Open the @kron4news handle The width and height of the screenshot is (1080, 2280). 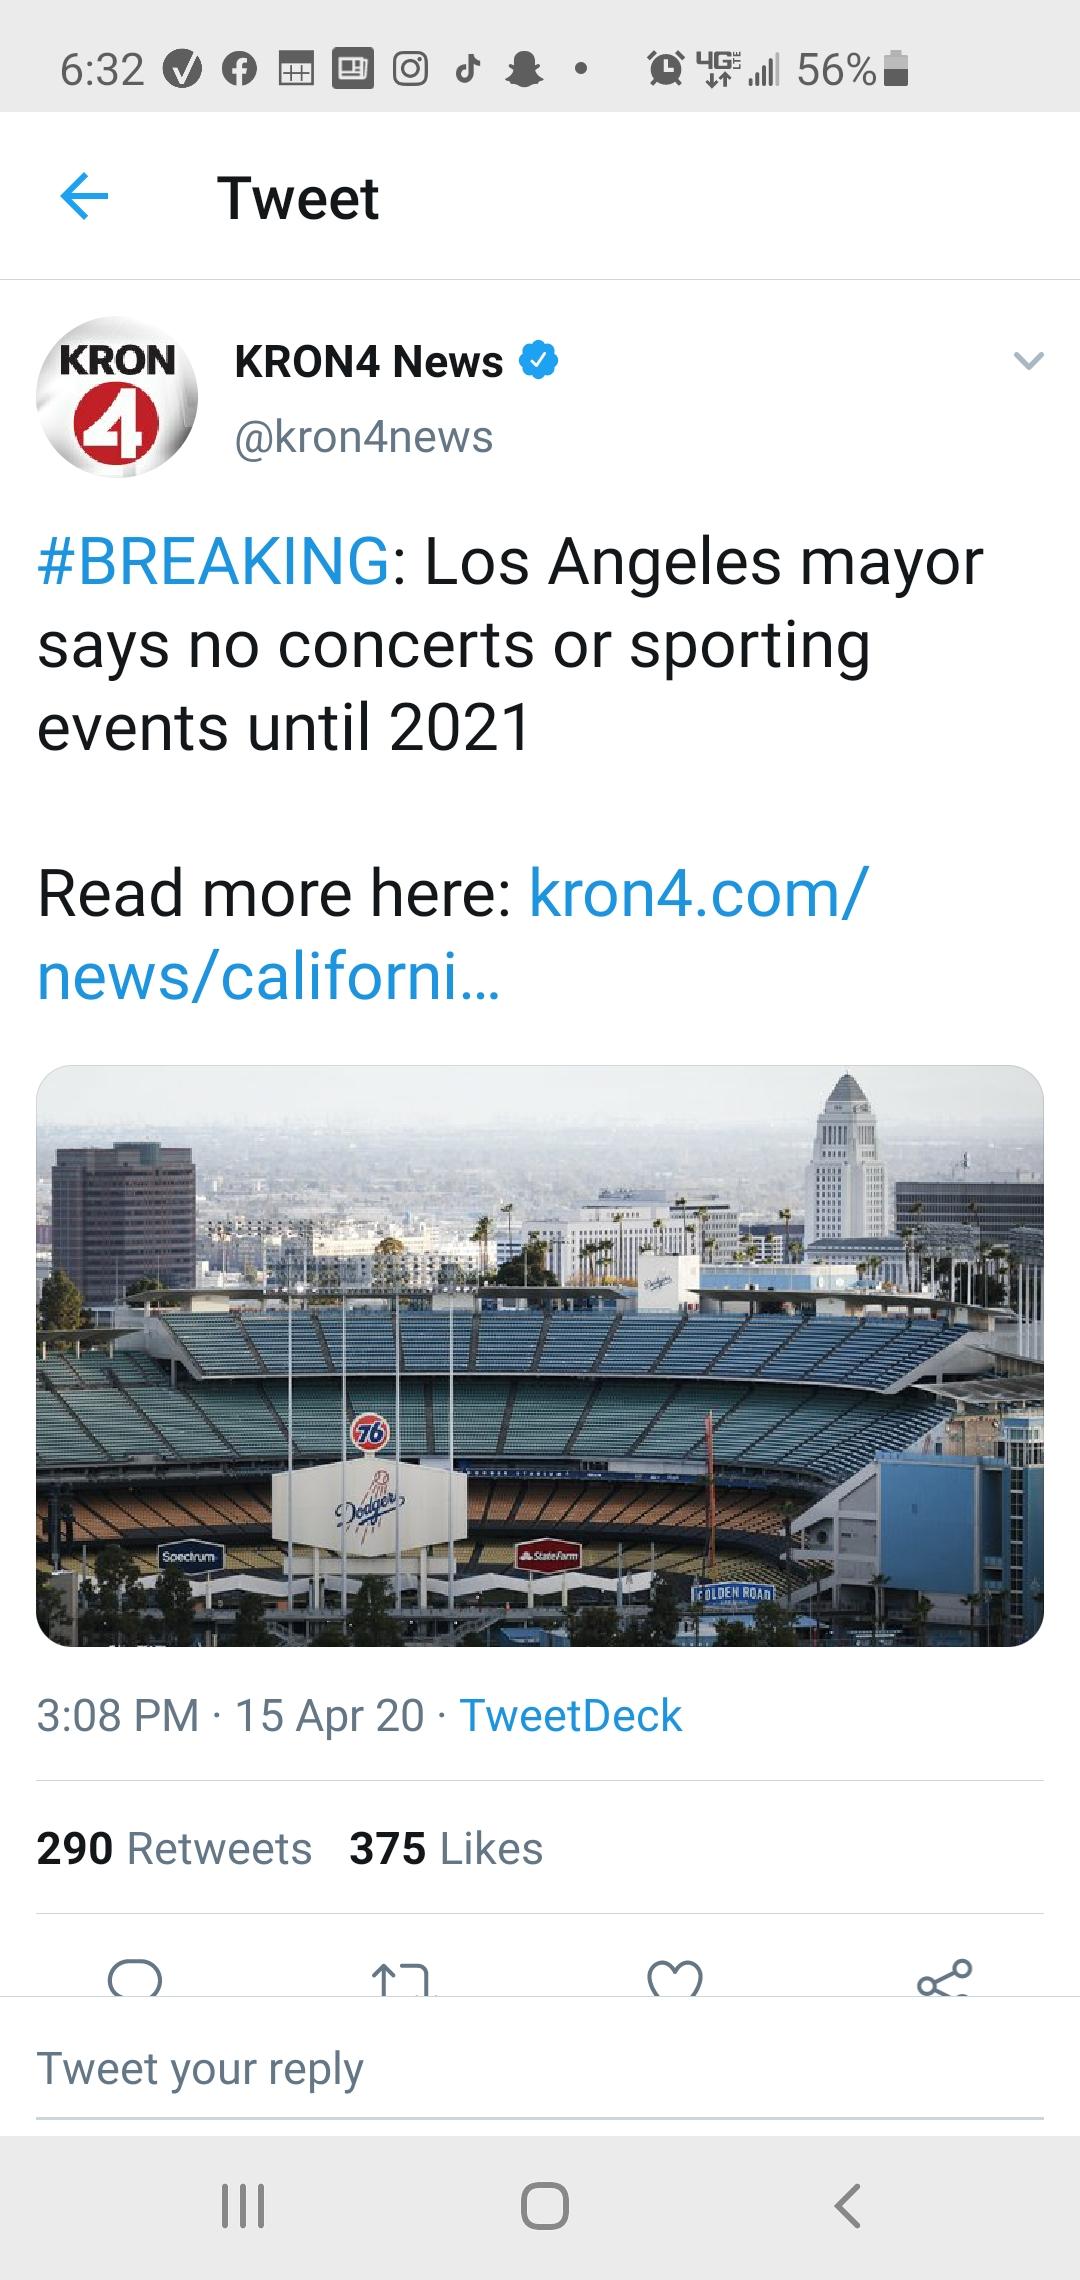click(x=364, y=437)
